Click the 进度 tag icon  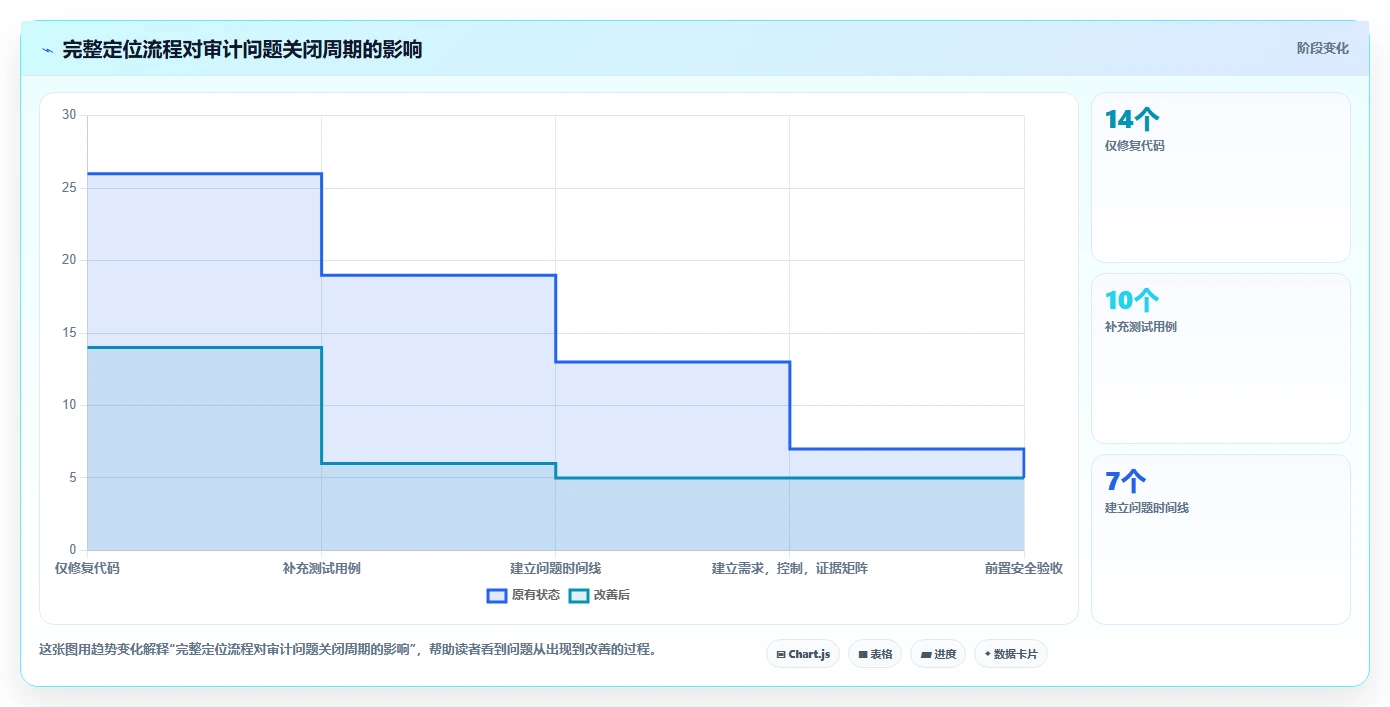click(926, 655)
